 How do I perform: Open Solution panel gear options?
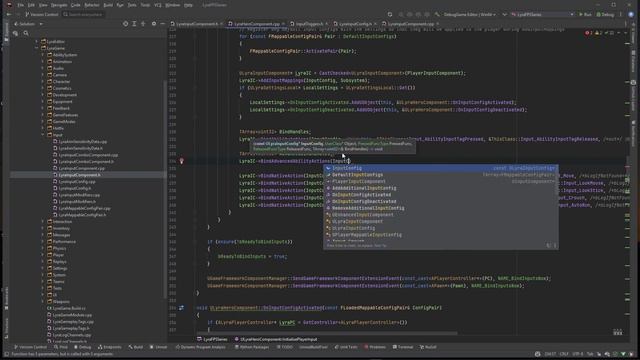[x=154, y=24]
